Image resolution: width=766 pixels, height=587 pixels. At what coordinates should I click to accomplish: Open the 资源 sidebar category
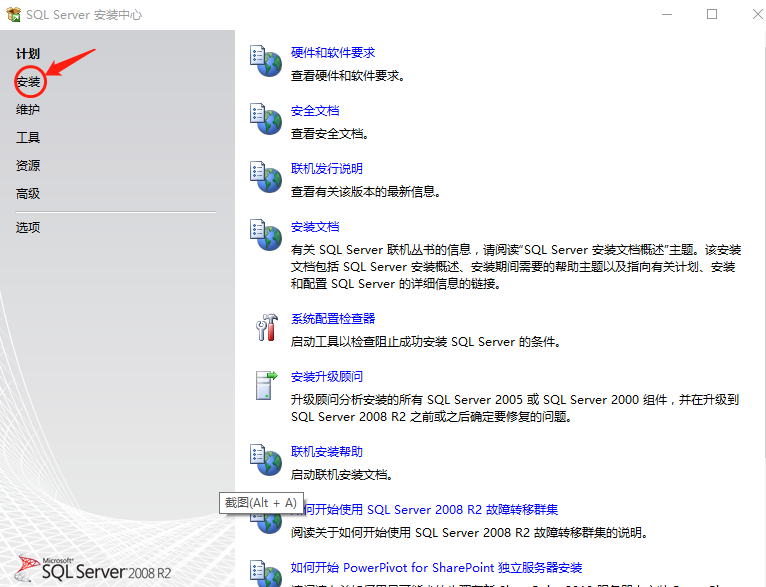[28, 166]
